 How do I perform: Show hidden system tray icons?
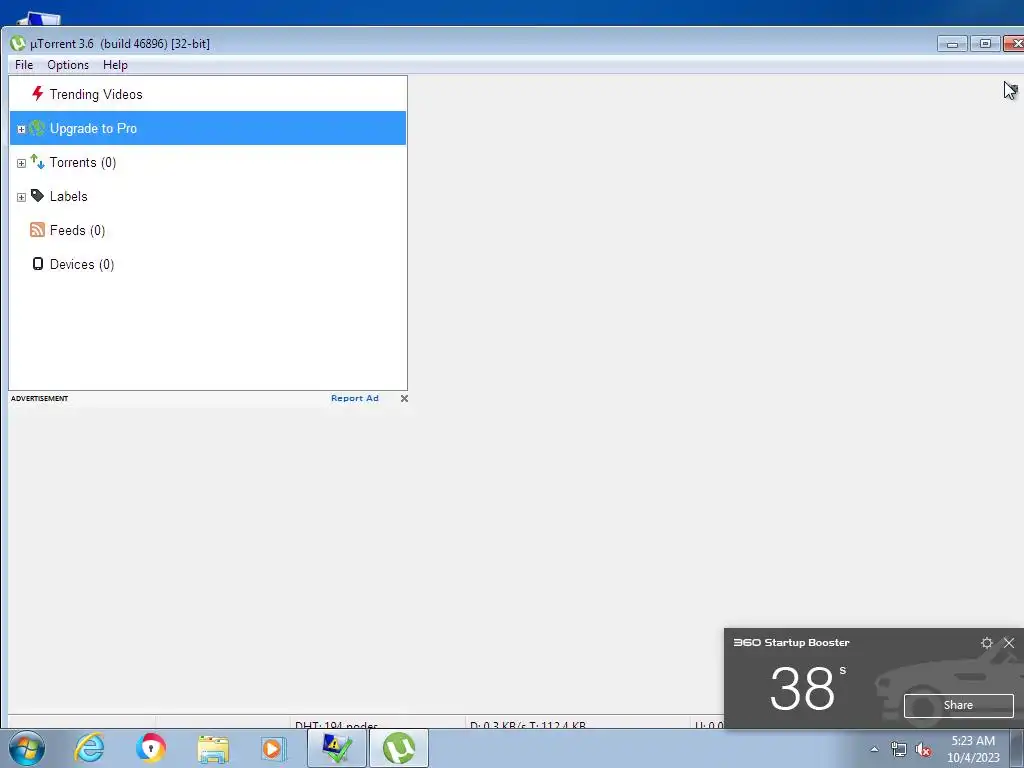click(x=874, y=749)
